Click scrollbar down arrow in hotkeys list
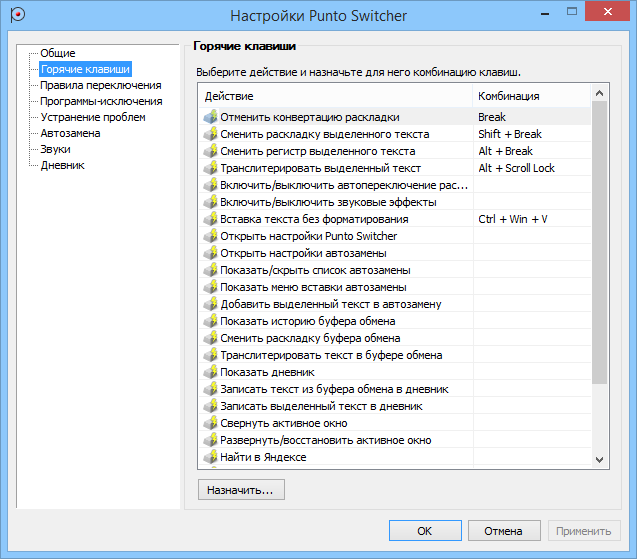This screenshot has width=637, height=559. pyautogui.click(x=599, y=459)
